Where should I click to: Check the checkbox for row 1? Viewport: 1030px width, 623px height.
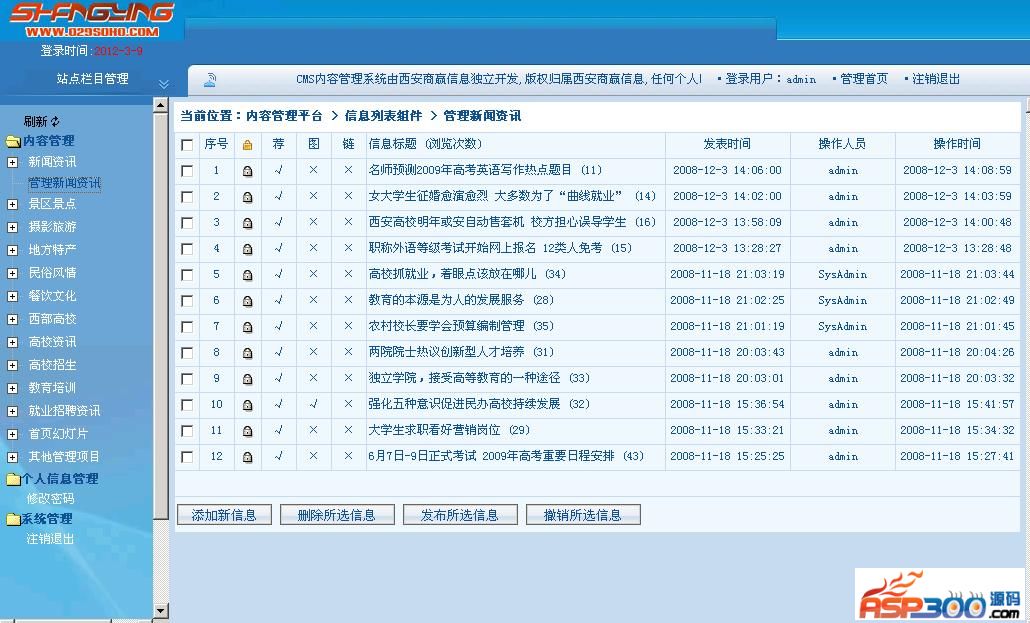pyautogui.click(x=187, y=171)
